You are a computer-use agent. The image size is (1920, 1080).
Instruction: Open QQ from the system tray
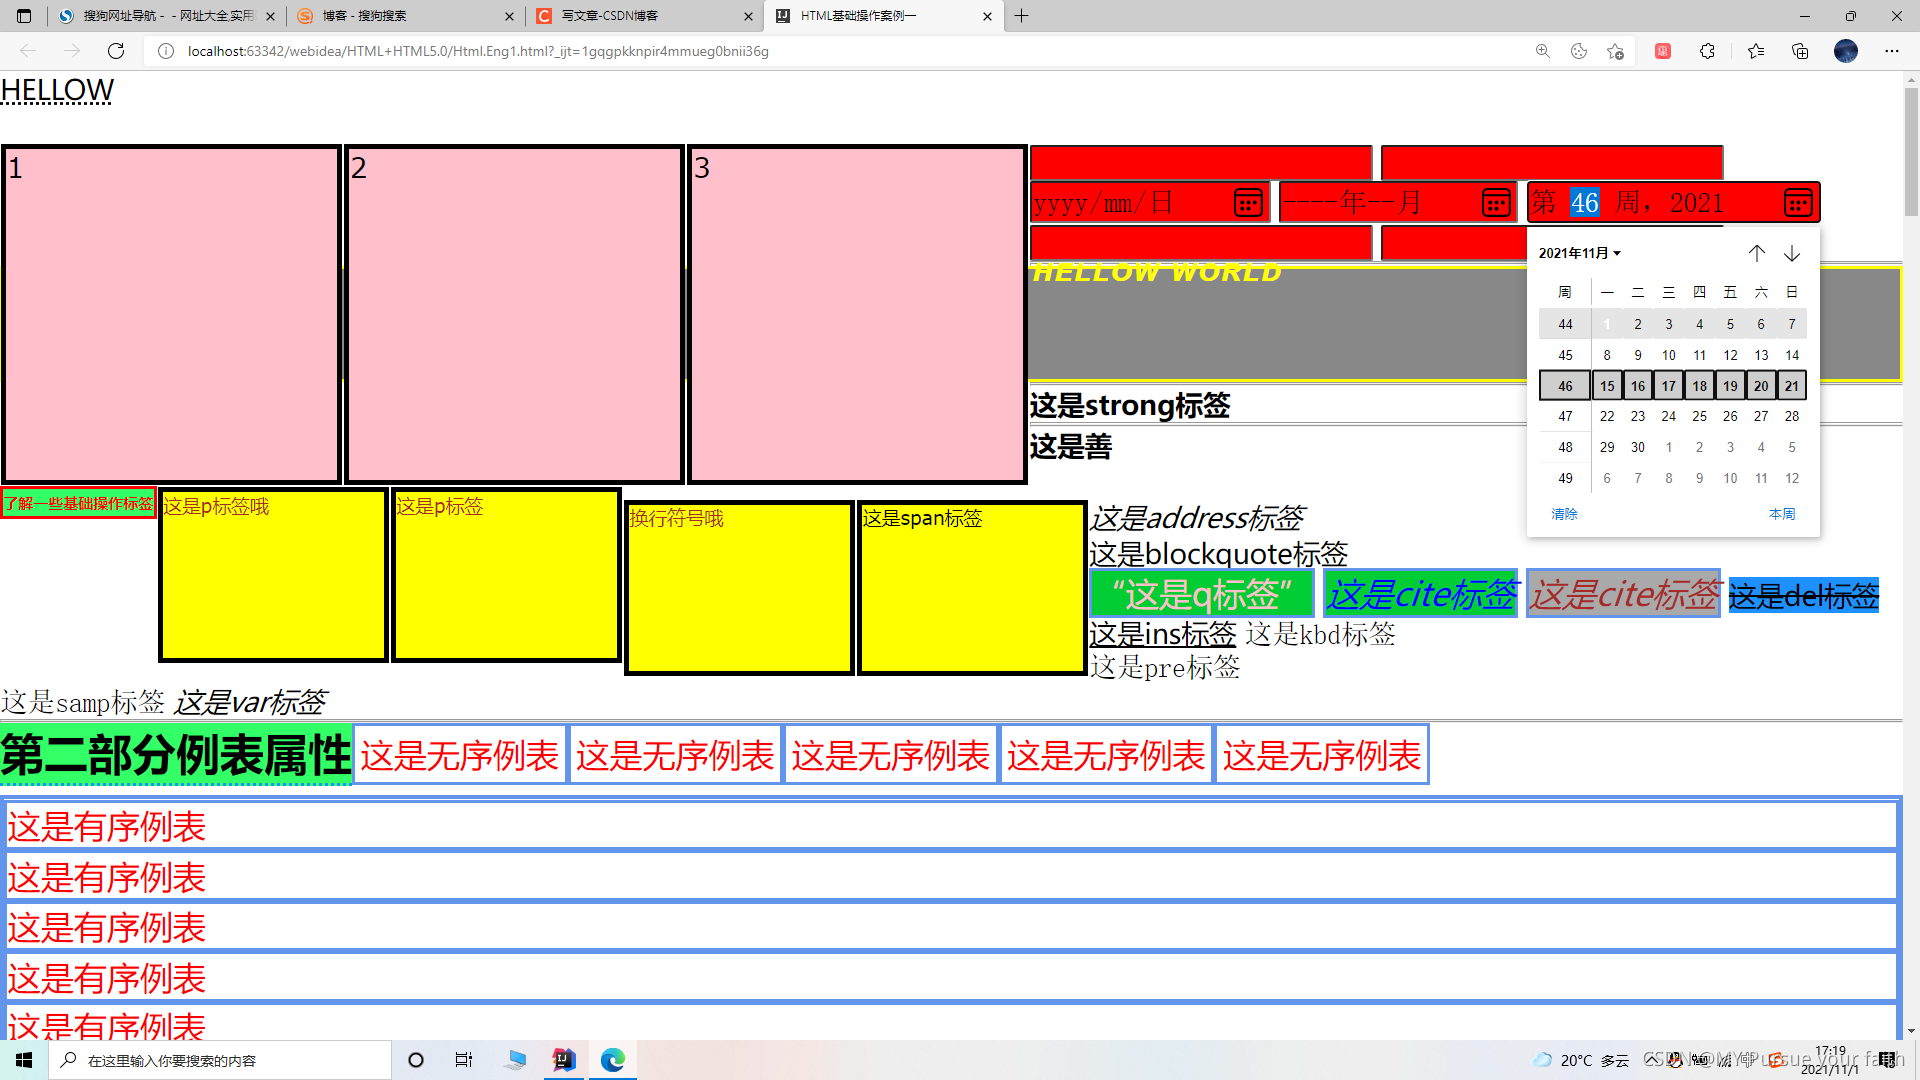point(1674,1060)
